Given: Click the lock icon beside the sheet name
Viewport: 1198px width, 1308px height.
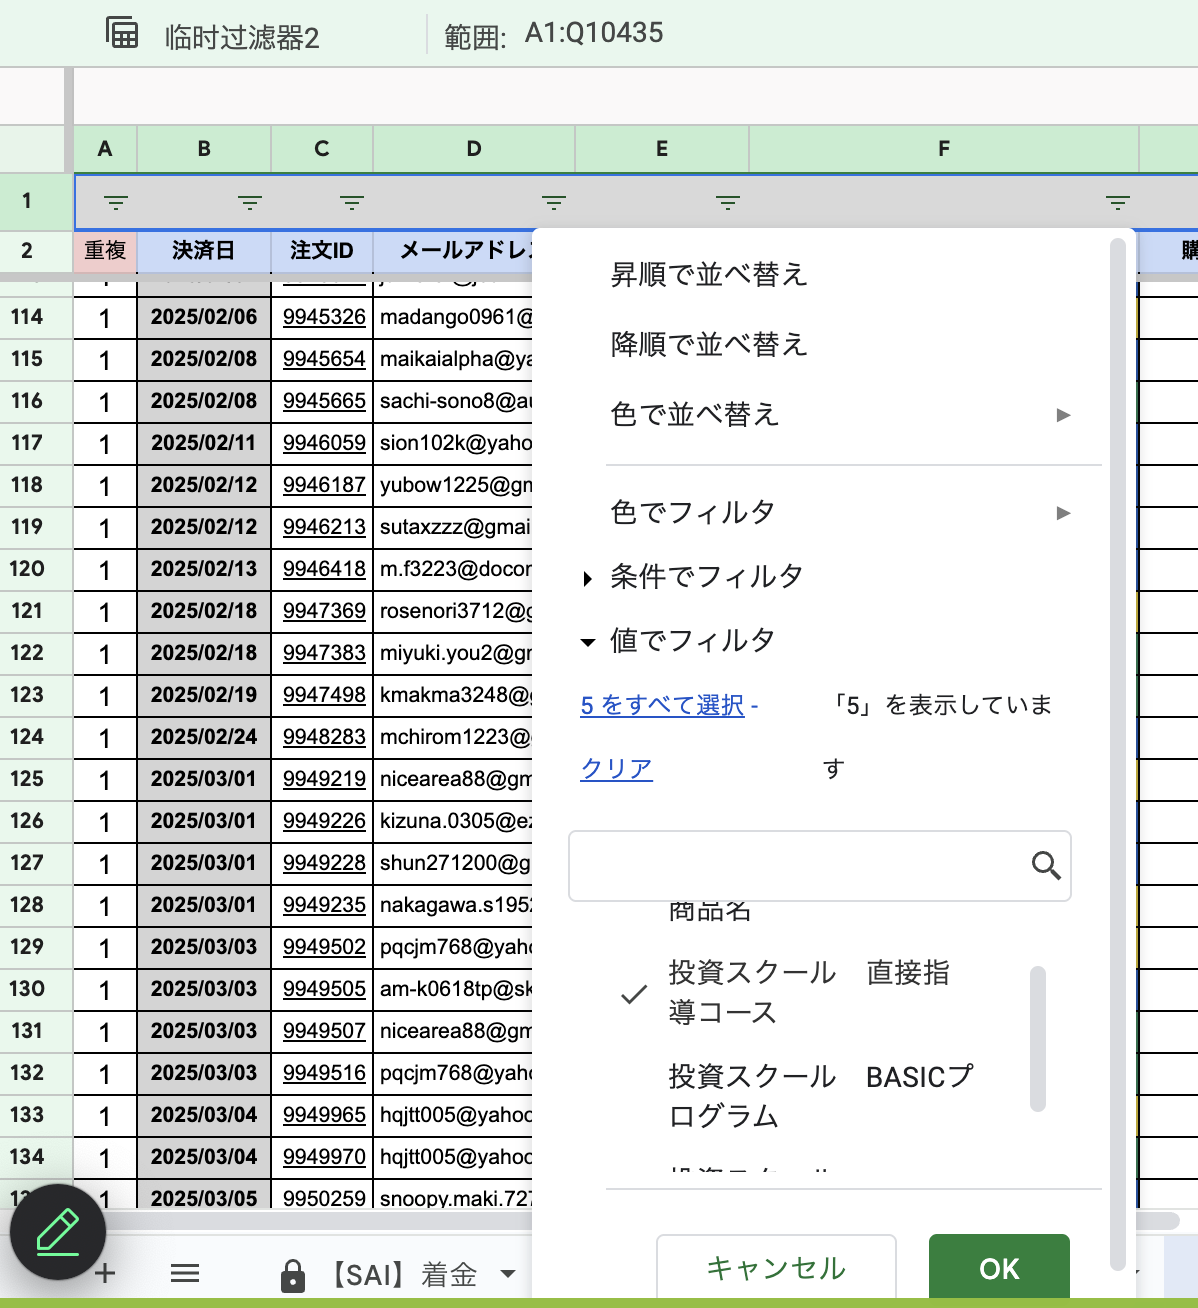Looking at the screenshot, I should [x=293, y=1273].
